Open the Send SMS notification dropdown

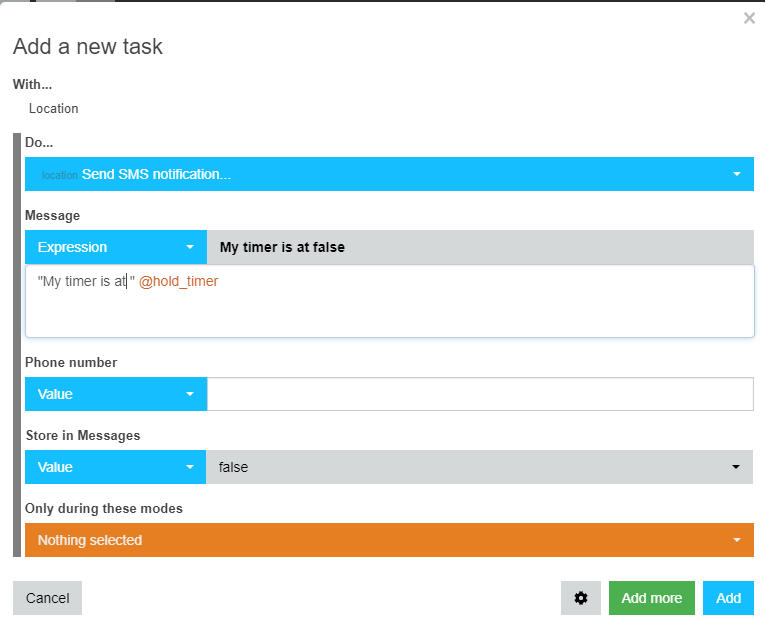389,174
